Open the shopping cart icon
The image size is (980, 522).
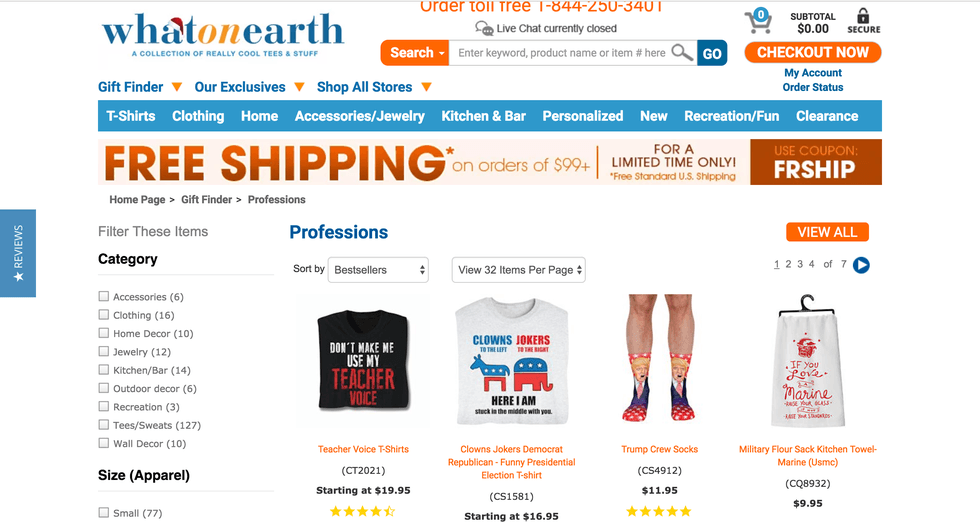point(758,21)
